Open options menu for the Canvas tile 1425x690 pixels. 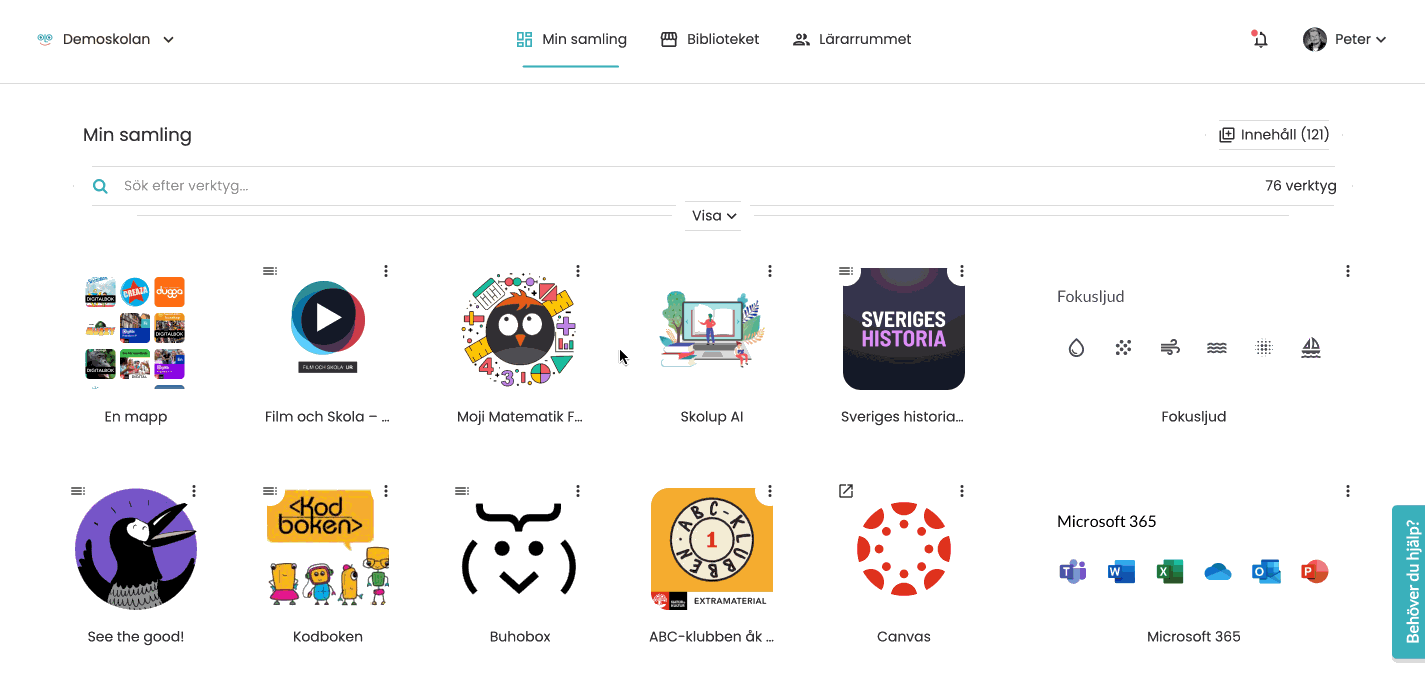(962, 491)
